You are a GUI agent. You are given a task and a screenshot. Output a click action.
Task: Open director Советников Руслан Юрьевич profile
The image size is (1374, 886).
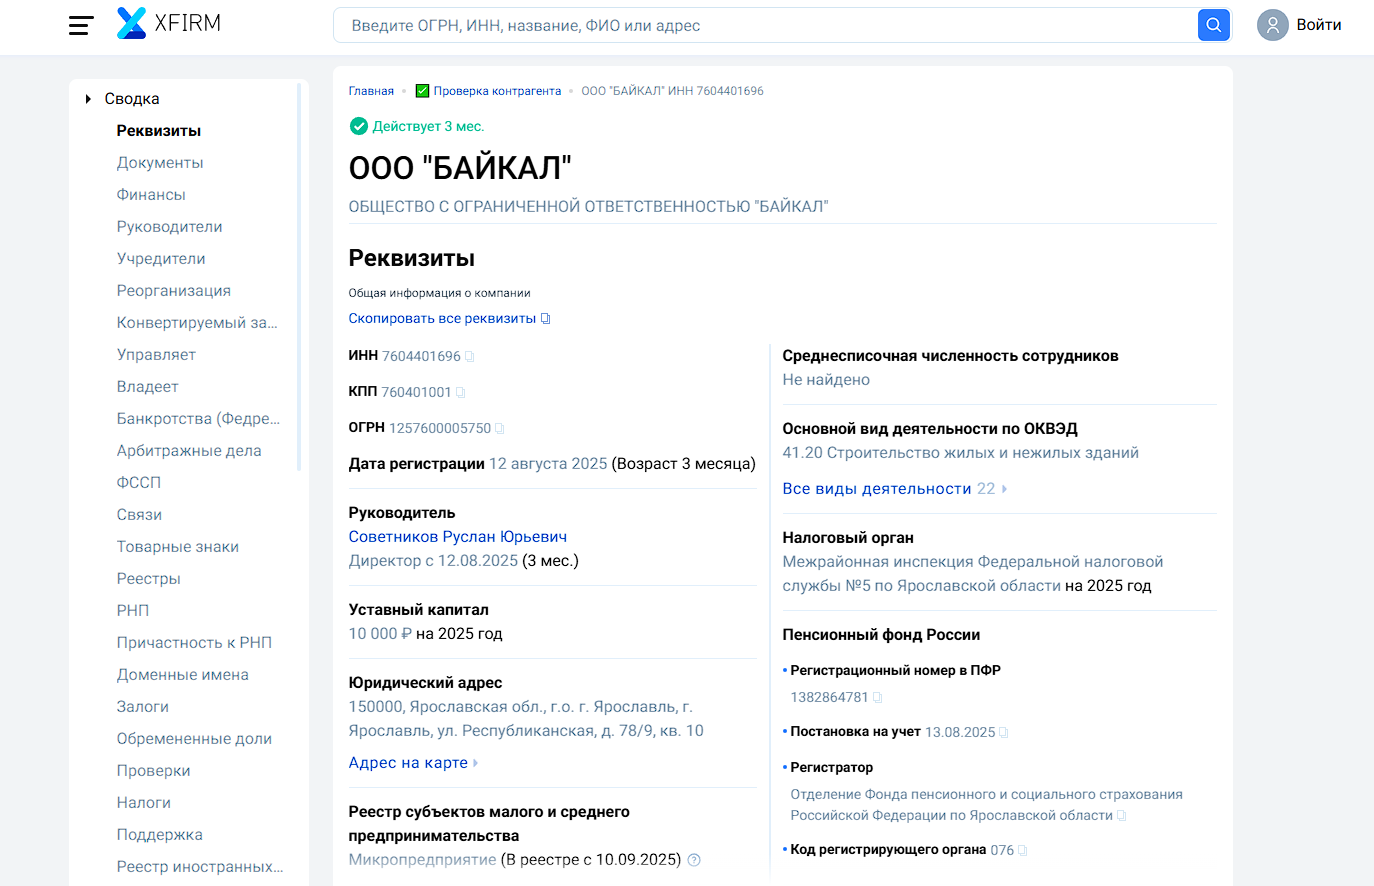(x=457, y=537)
